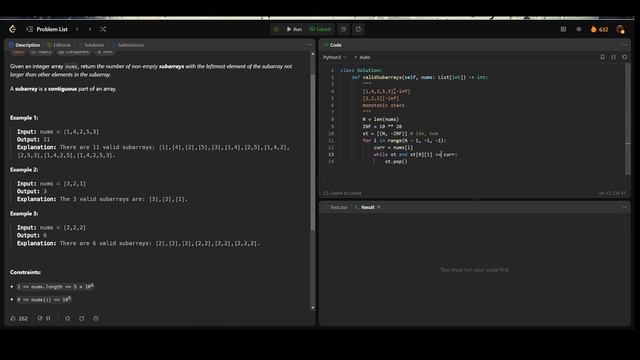Click the 'Example 1:' heading
Viewport: 640px width, 360px height.
pyautogui.click(x=24, y=118)
